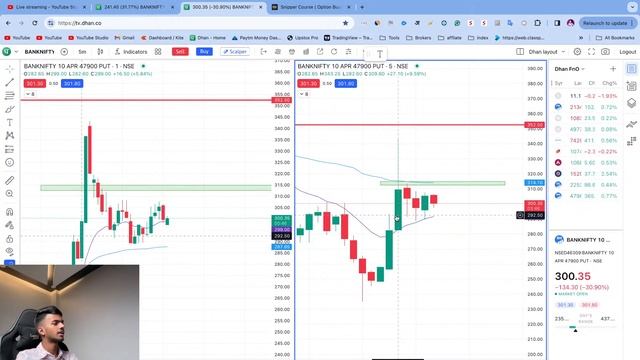Click the sliders settings icon in toolbar
This screenshot has height=360, width=640.
pos(348,52)
